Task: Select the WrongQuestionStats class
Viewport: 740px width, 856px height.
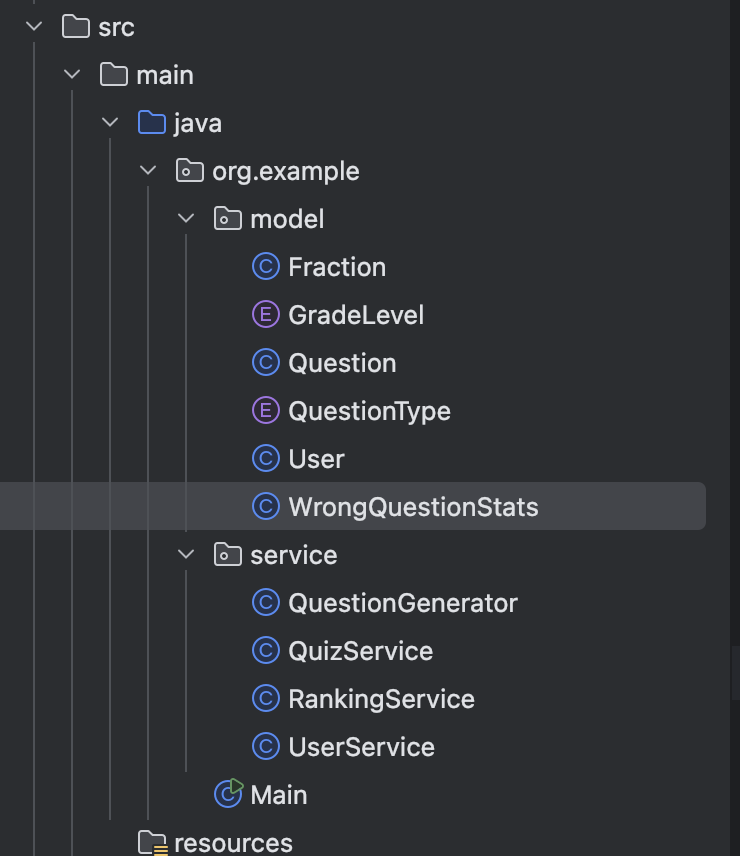Action: [x=413, y=507]
